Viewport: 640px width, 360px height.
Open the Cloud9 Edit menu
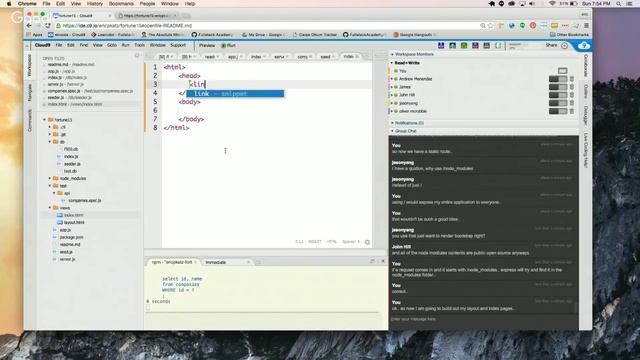[x=71, y=45]
